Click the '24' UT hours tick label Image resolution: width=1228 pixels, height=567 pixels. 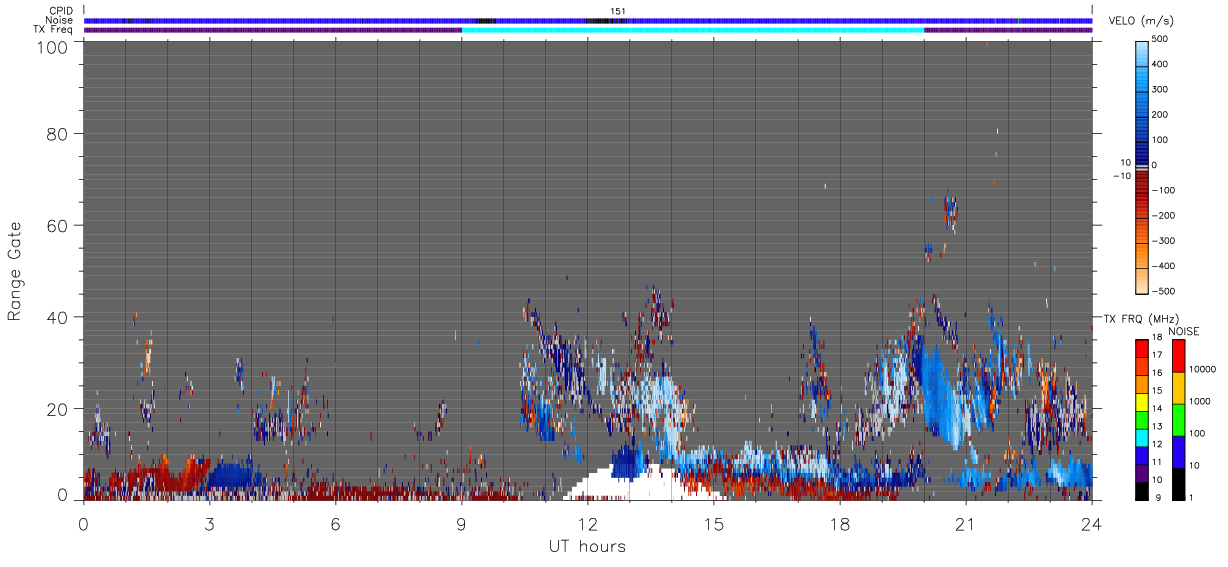(x=1091, y=524)
